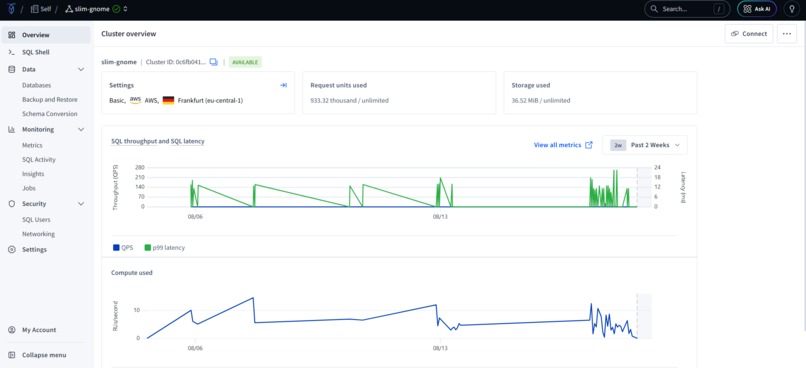
Task: Collapse the Security section chevron
Action: (x=81, y=204)
